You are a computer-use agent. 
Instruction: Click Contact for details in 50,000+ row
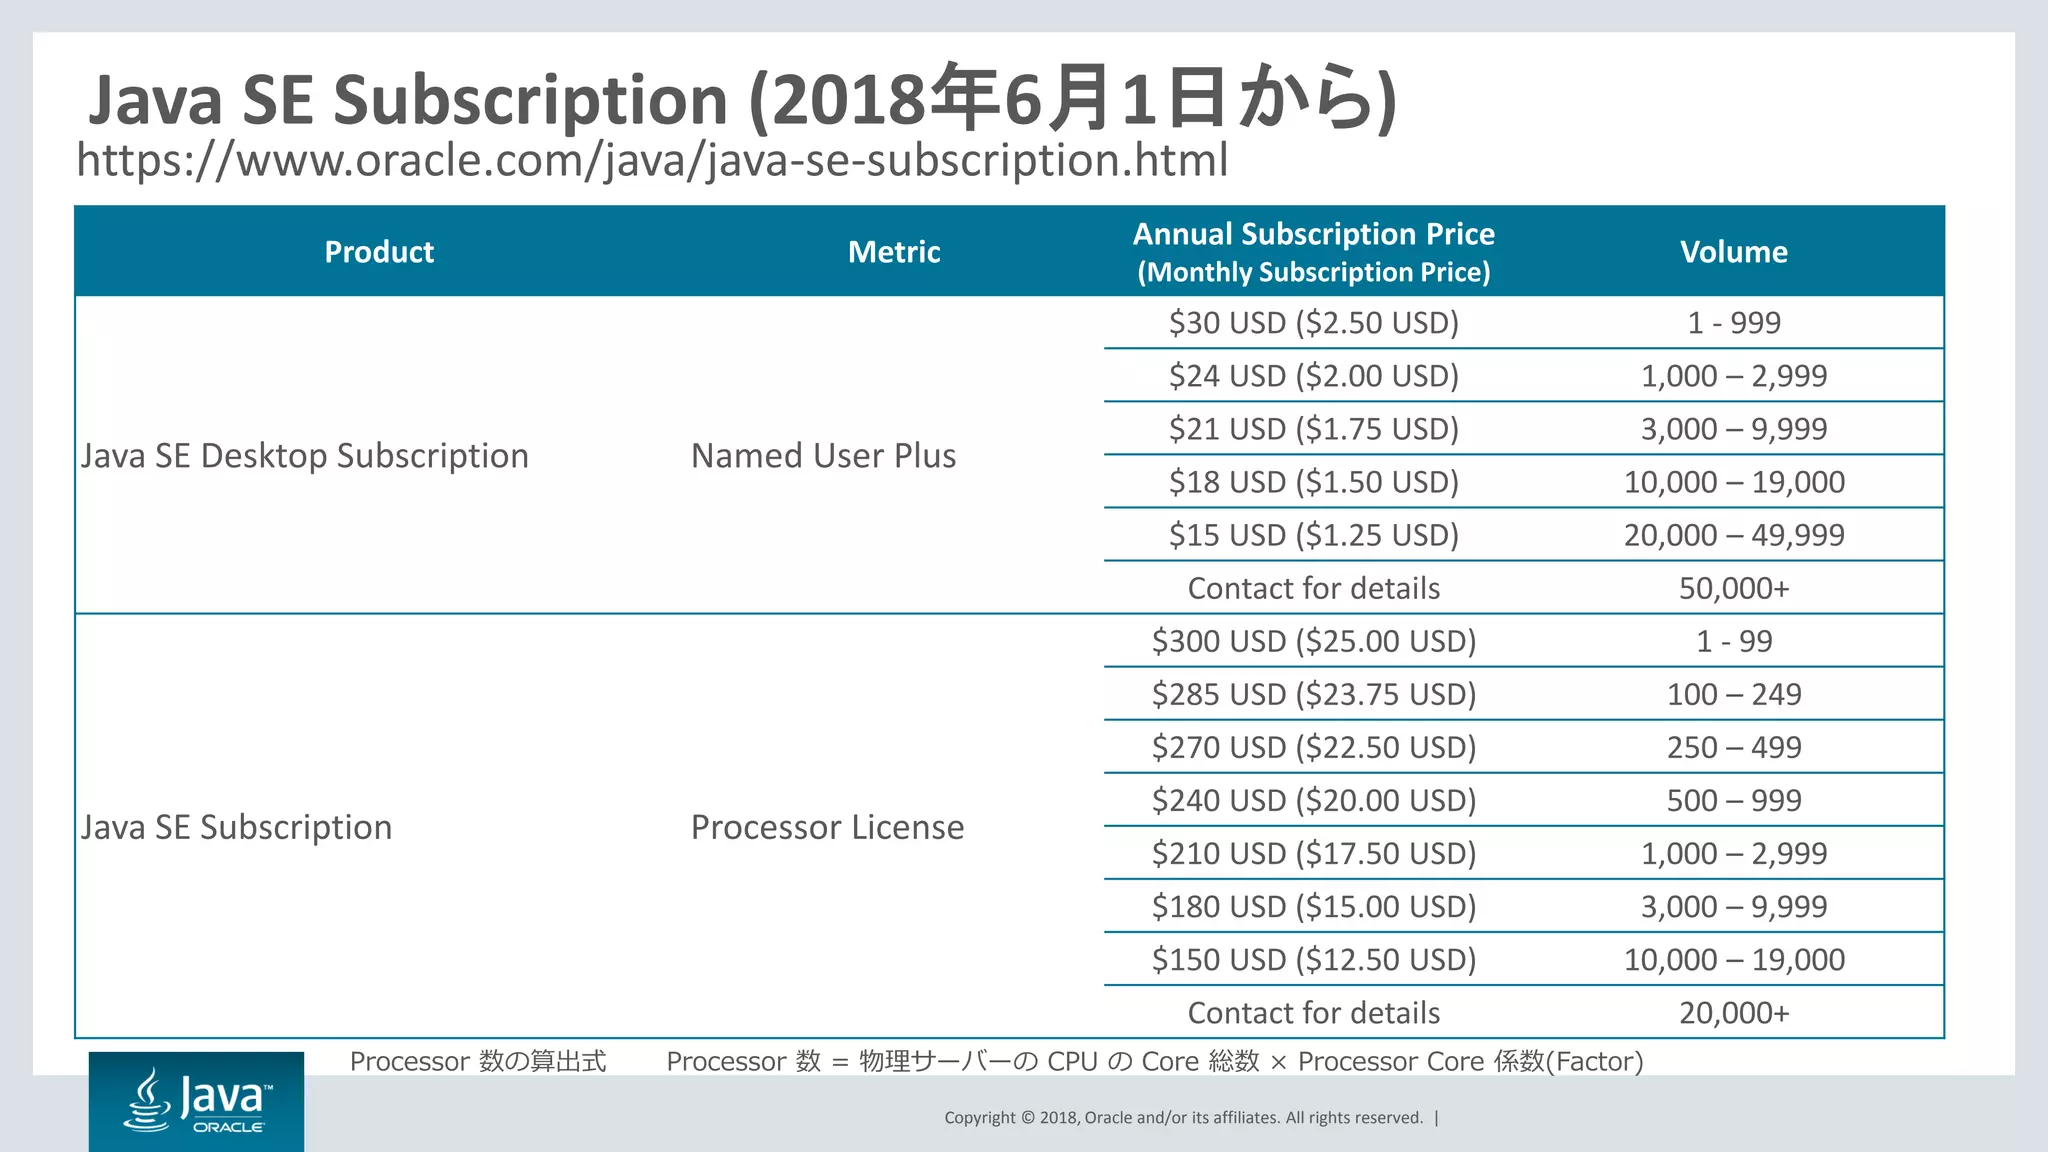tap(1314, 588)
